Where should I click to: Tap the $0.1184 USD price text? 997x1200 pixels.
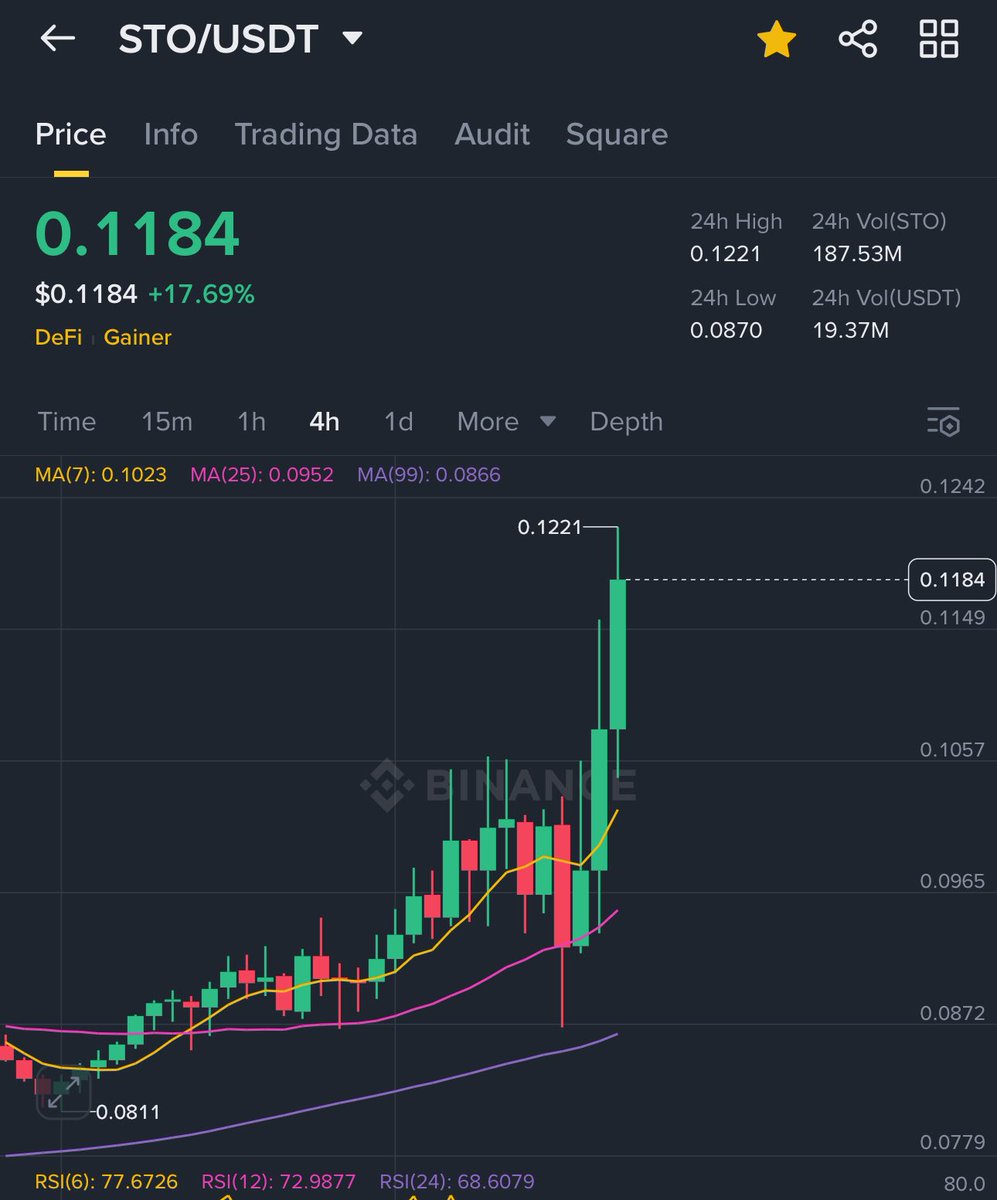click(86, 294)
